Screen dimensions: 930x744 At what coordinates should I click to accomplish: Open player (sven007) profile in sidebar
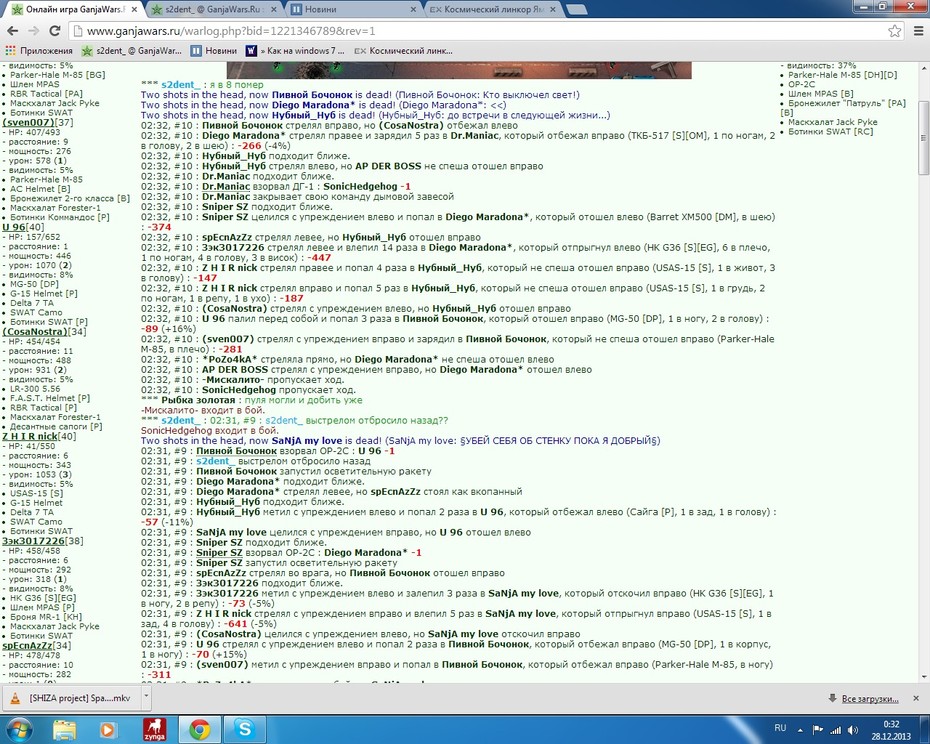pyautogui.click(x=28, y=123)
